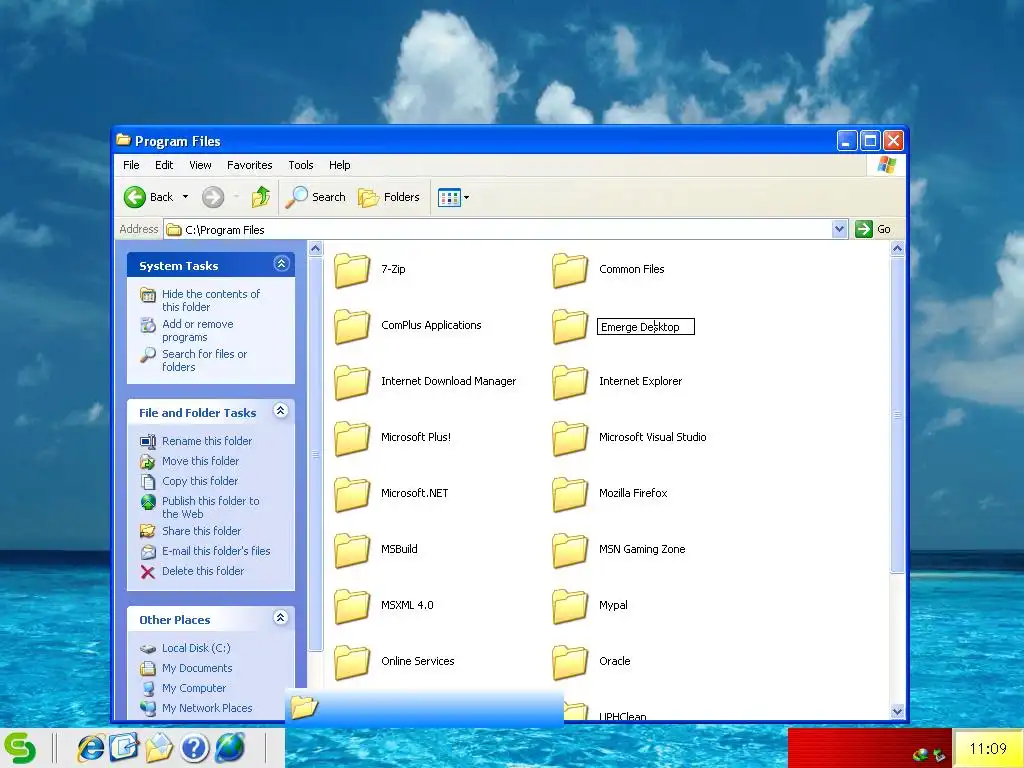
Task: Select the Internet Explorer folder icon
Action: pos(570,383)
